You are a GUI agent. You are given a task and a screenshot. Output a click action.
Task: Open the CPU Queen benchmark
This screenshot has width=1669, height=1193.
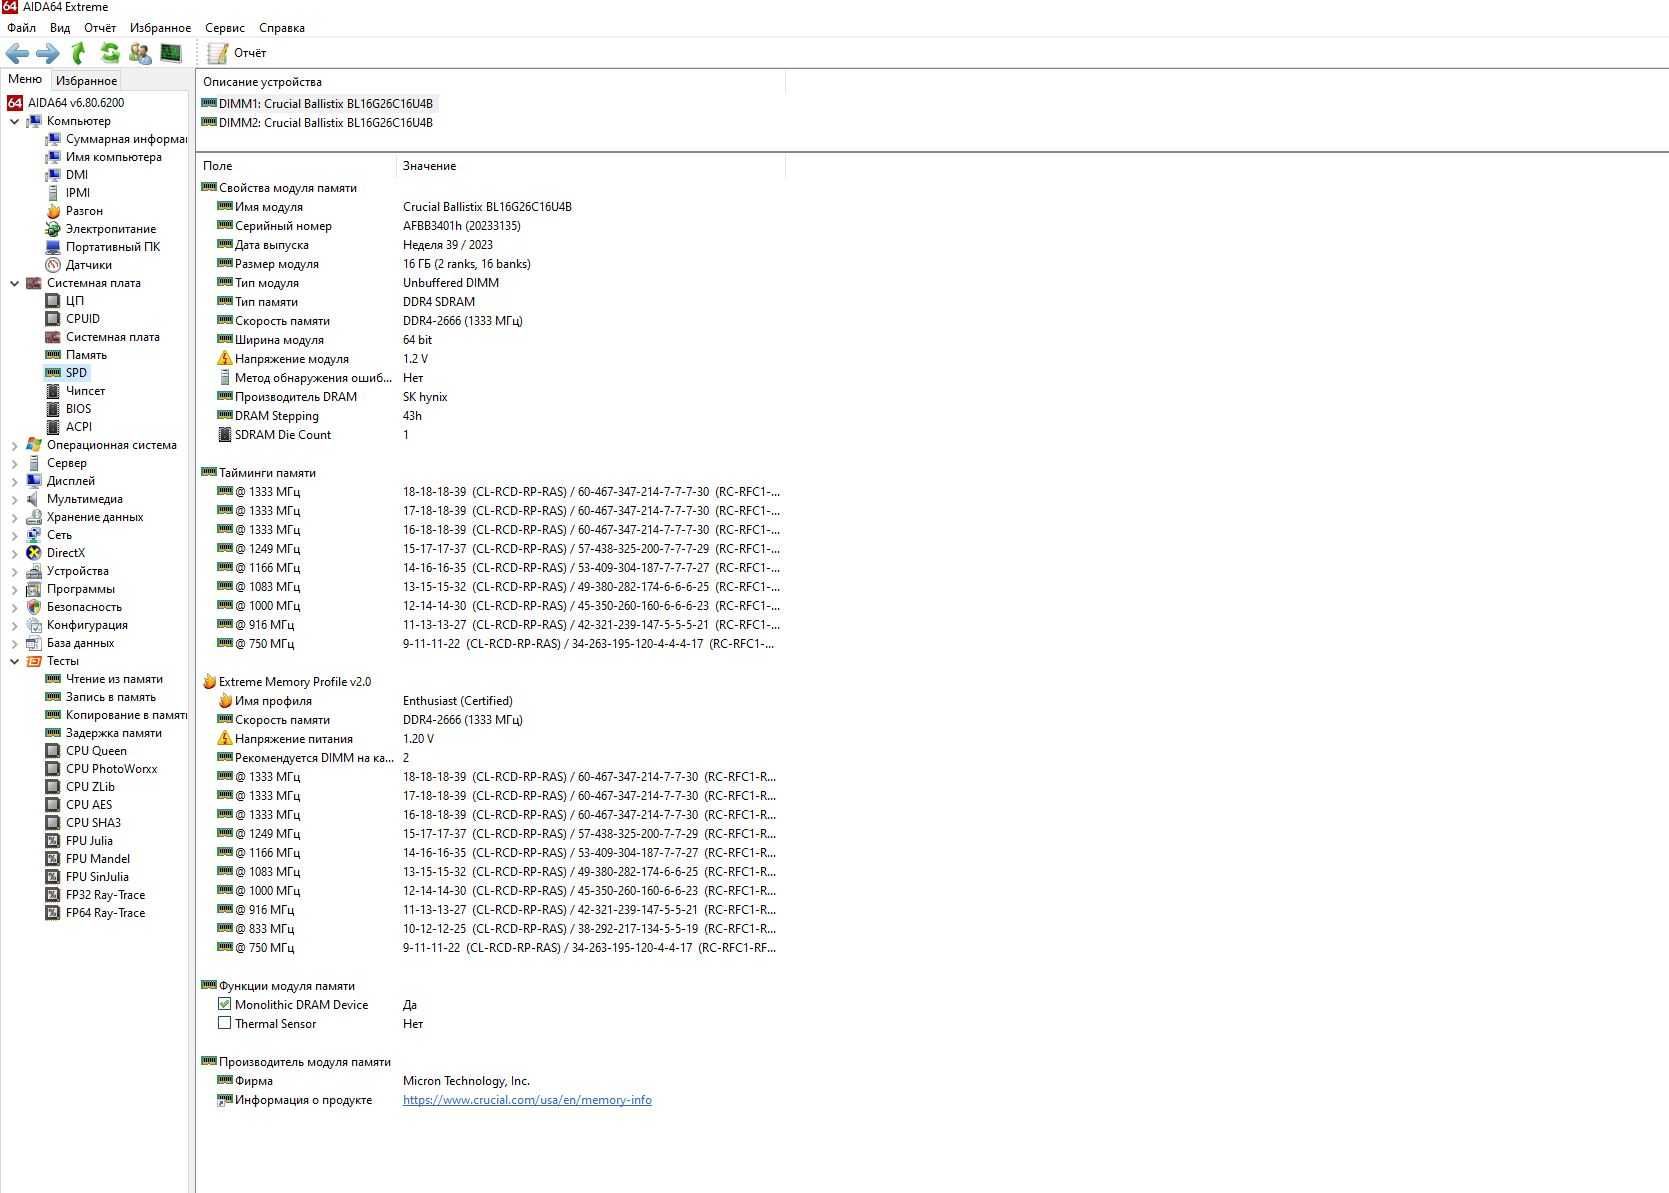point(86,751)
